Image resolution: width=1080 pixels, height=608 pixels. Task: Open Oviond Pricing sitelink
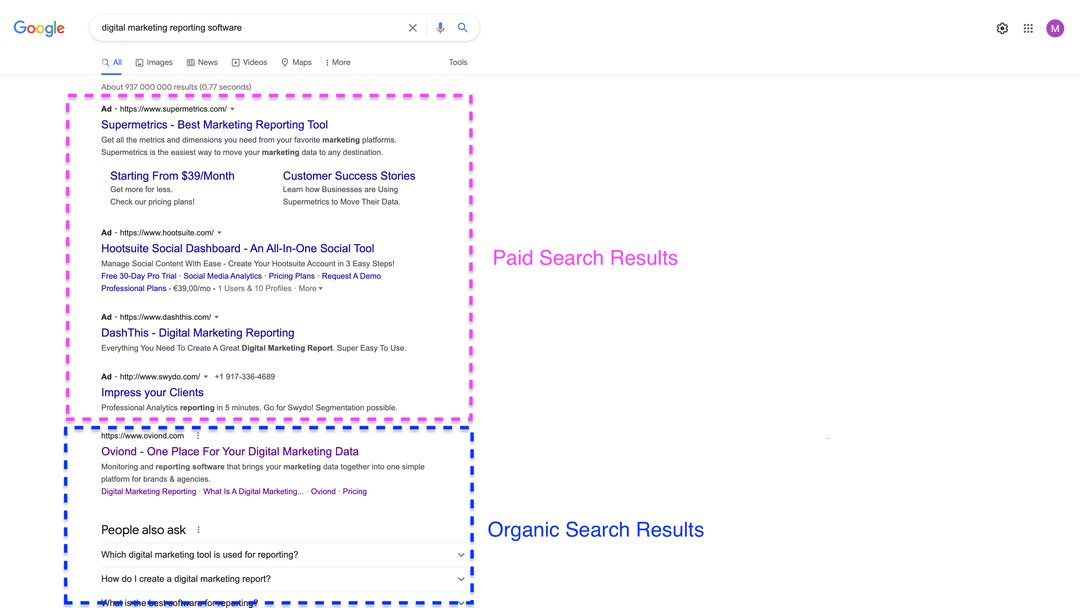click(x=355, y=492)
